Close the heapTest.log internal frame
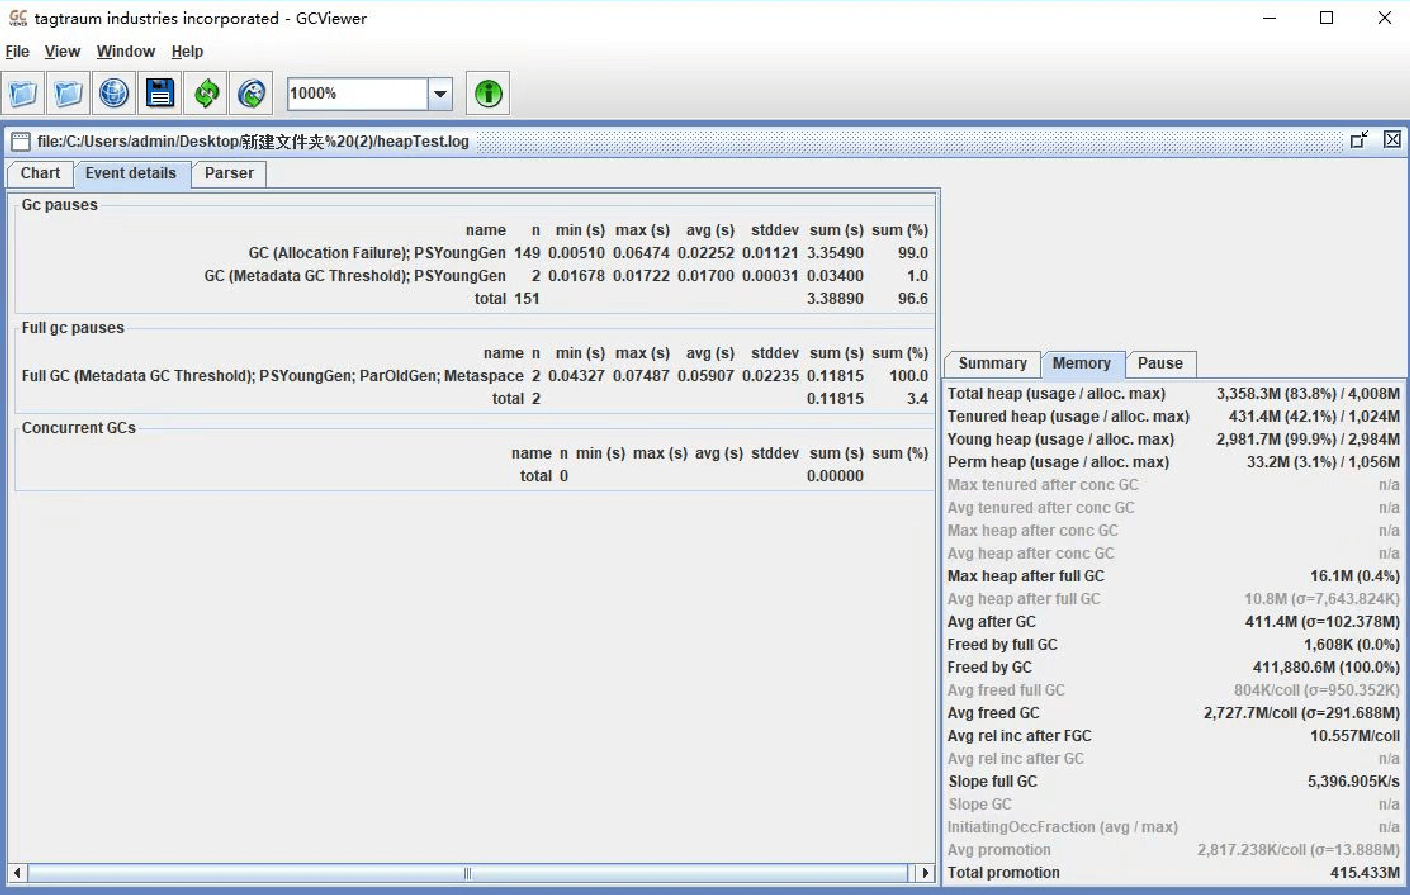 1392,140
